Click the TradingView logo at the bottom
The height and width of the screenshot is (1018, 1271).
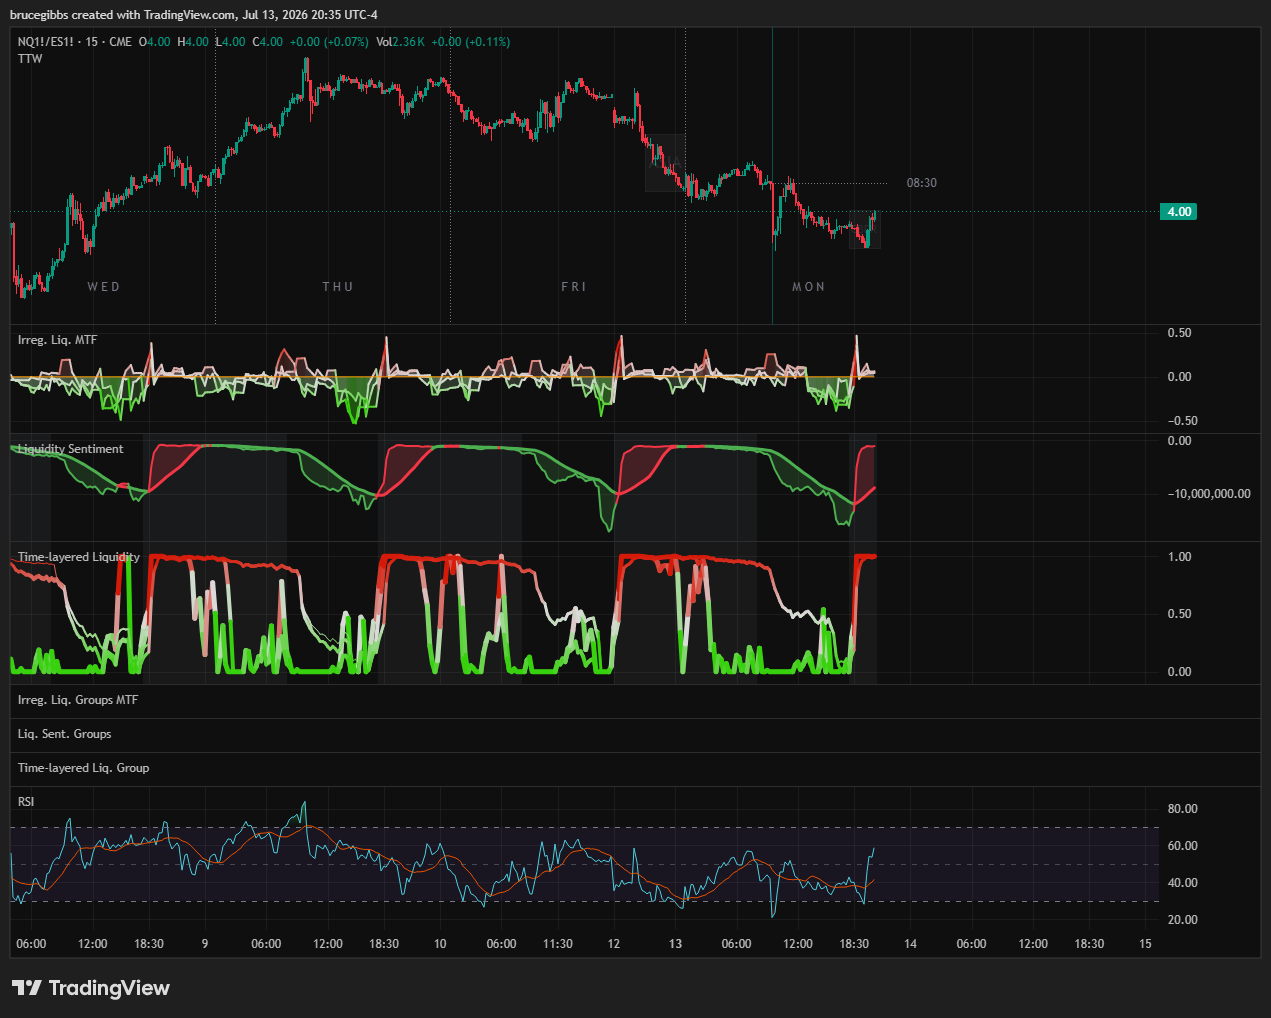[91, 988]
